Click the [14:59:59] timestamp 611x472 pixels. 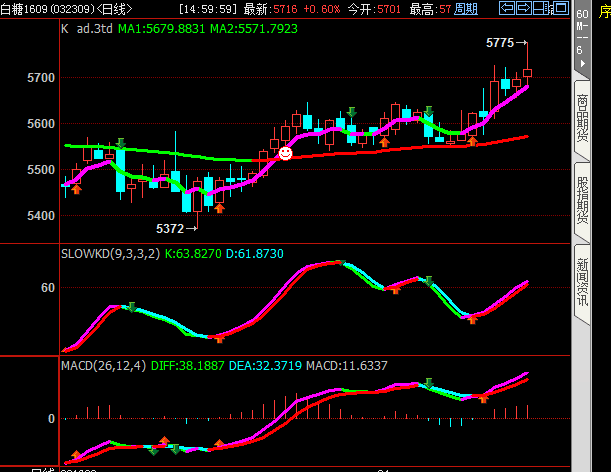coord(207,9)
